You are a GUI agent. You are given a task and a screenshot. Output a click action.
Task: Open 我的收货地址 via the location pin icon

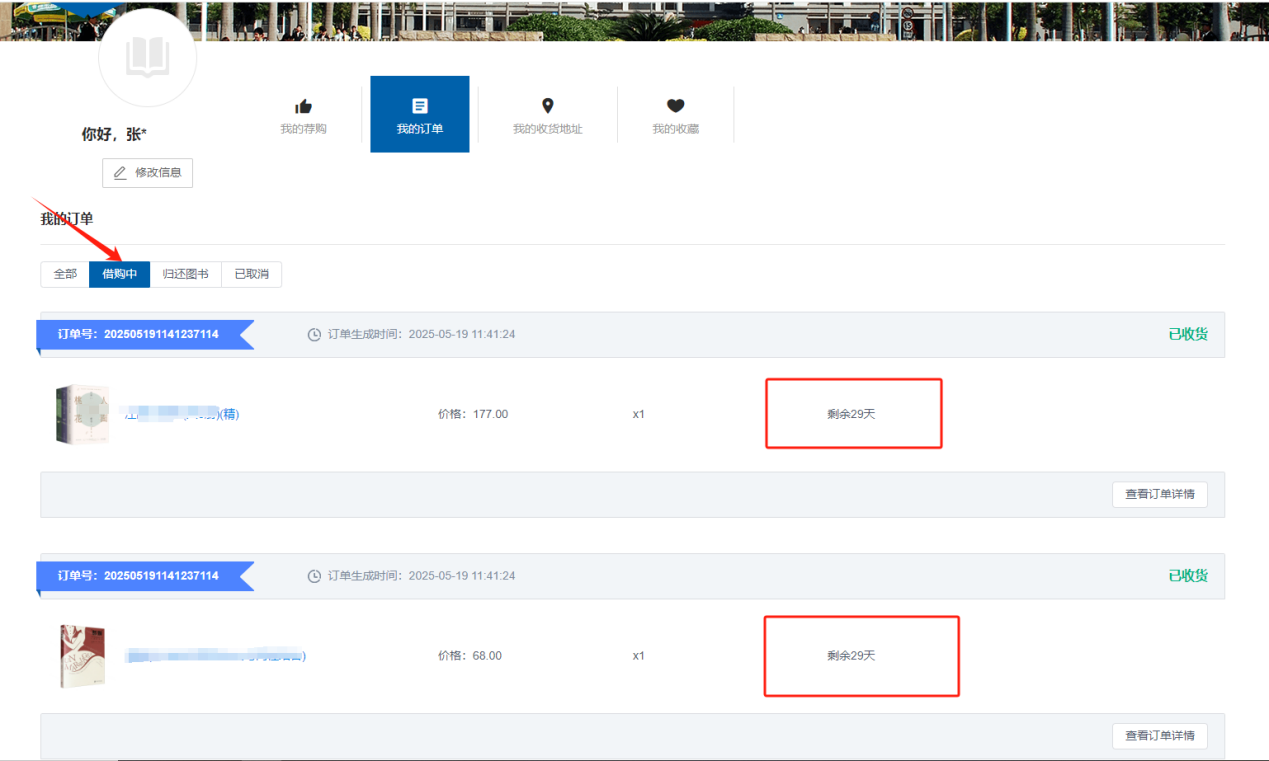tap(547, 106)
